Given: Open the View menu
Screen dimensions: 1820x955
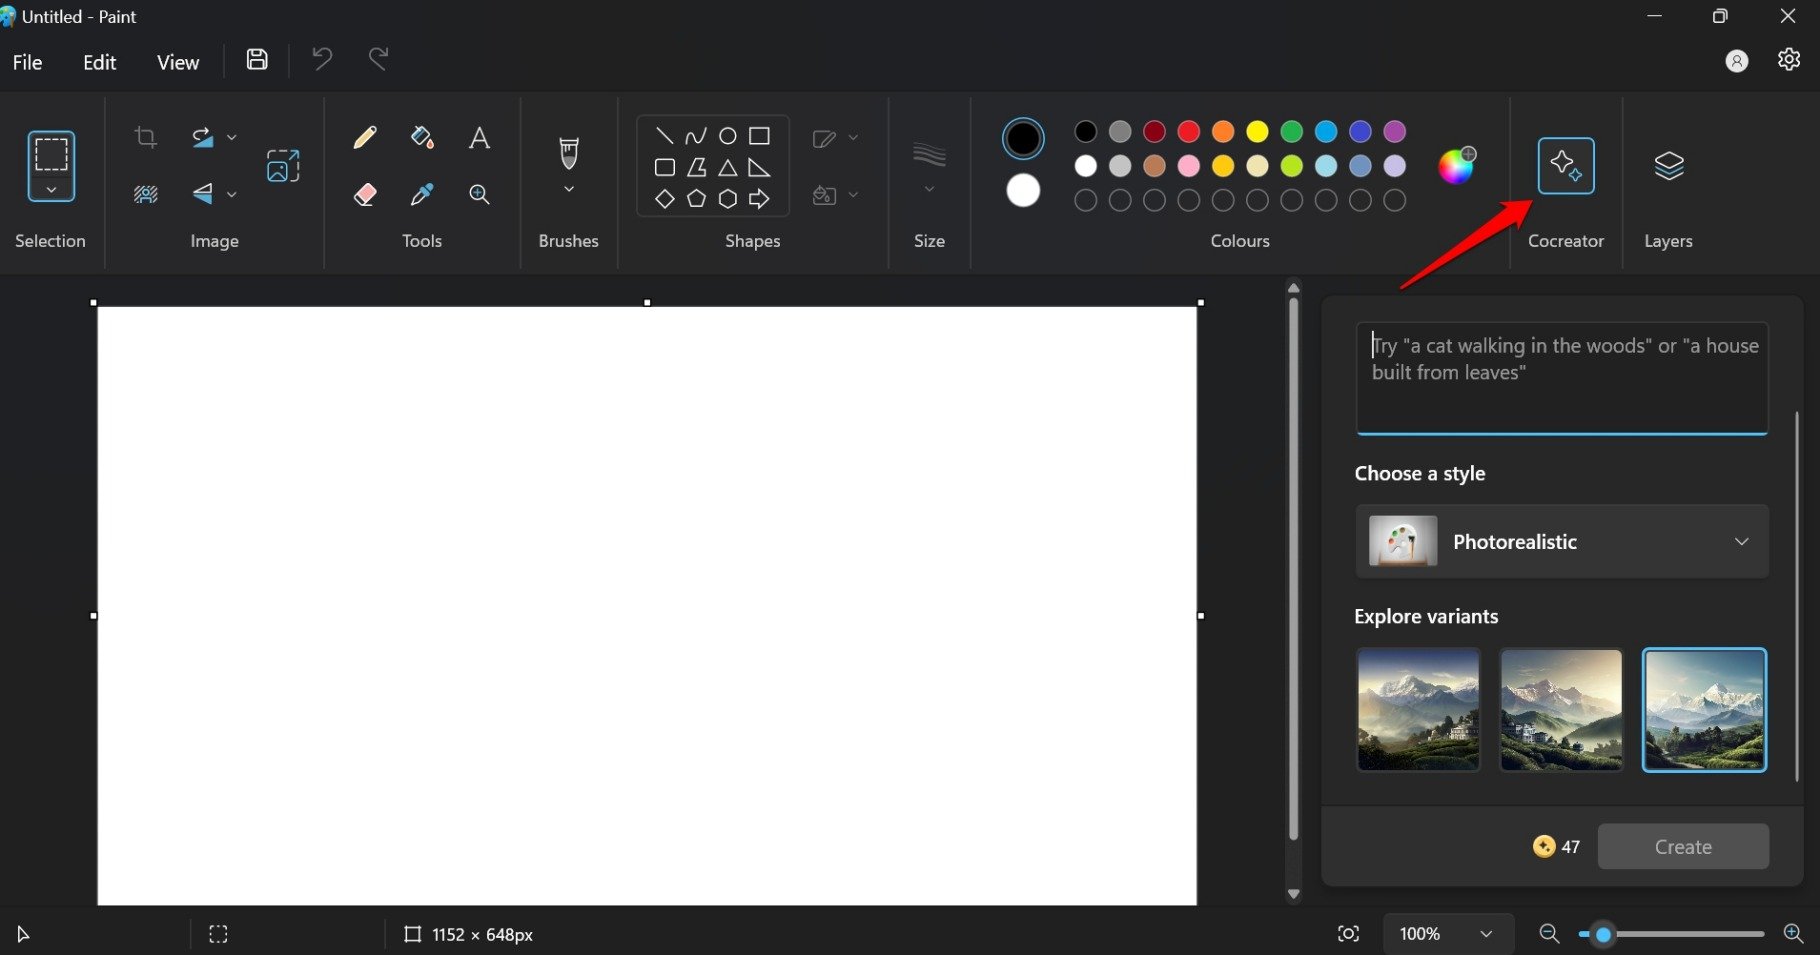Looking at the screenshot, I should coord(177,61).
